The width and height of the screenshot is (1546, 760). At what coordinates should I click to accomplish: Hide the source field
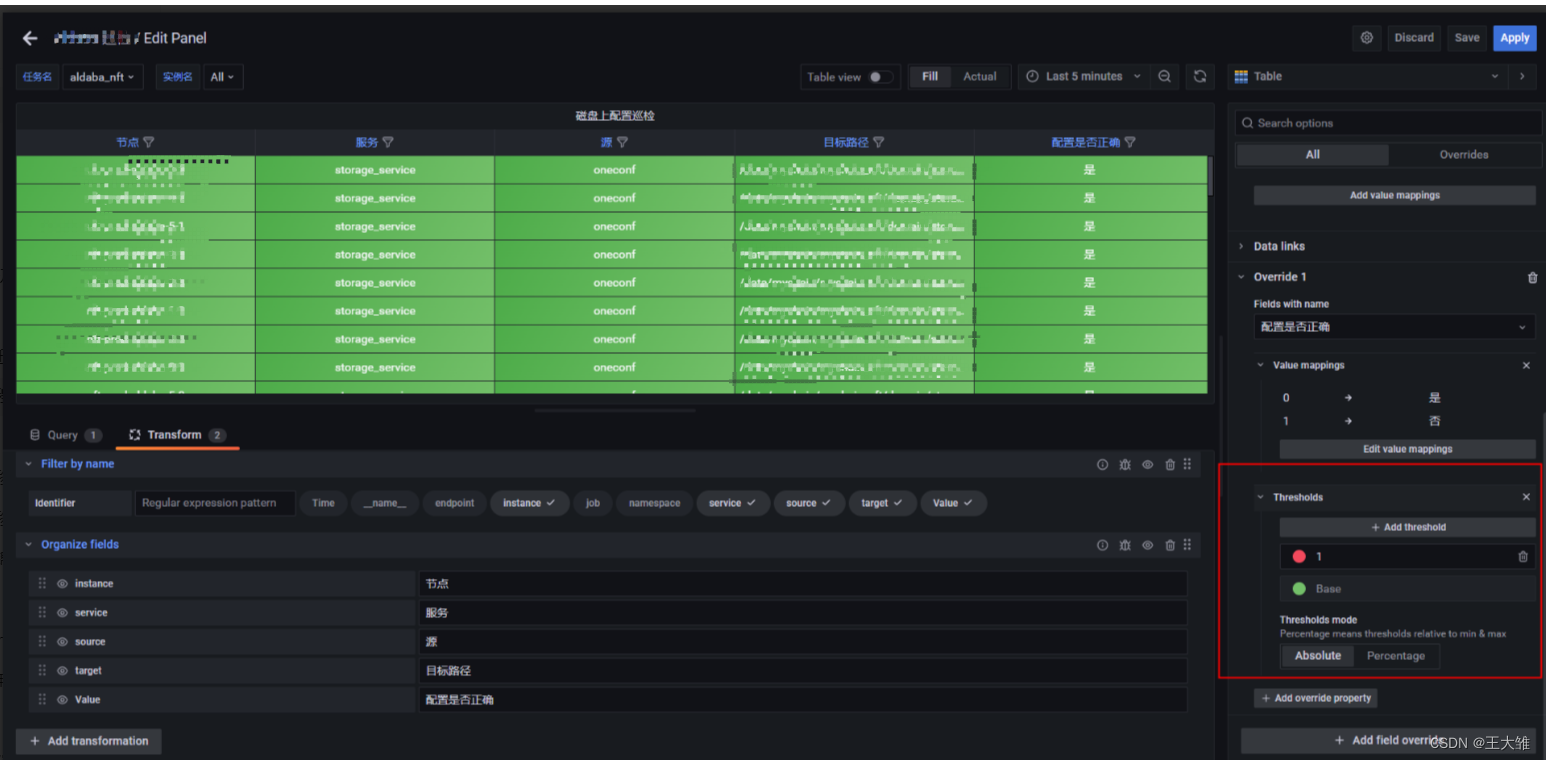pyautogui.click(x=62, y=642)
